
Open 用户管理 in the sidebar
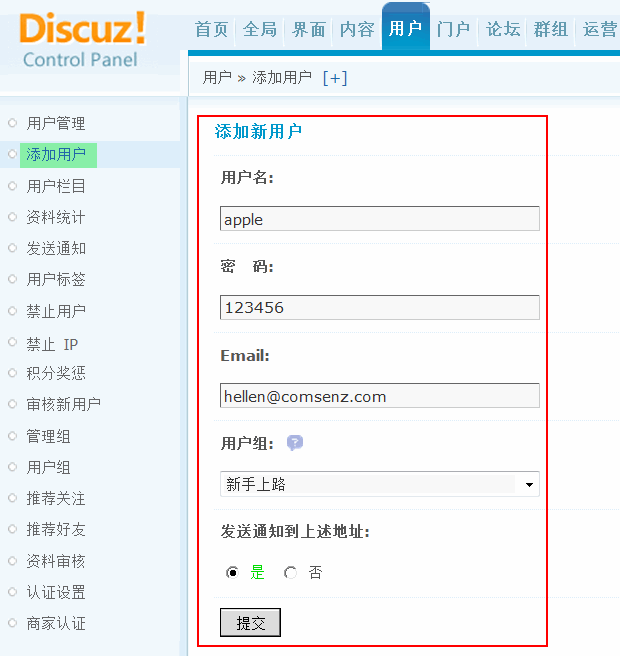tap(56, 123)
